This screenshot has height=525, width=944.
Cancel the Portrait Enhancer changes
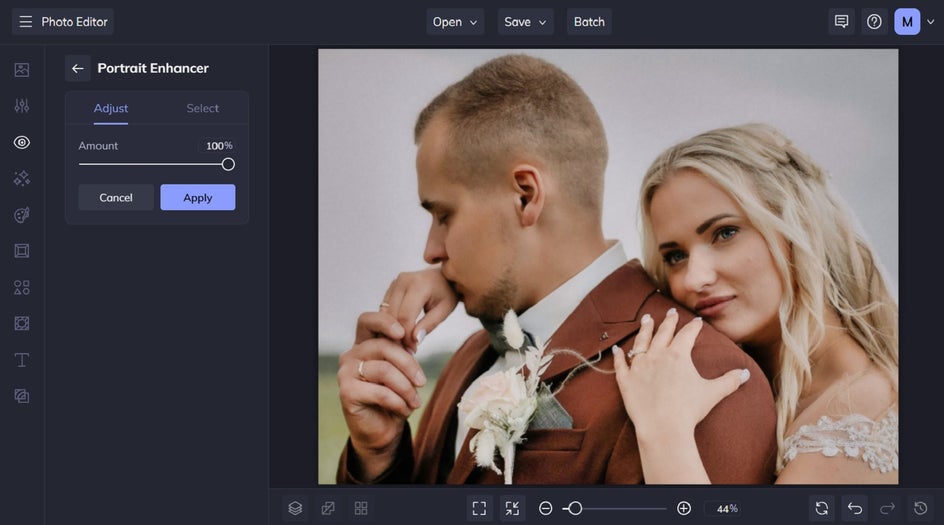pos(116,197)
